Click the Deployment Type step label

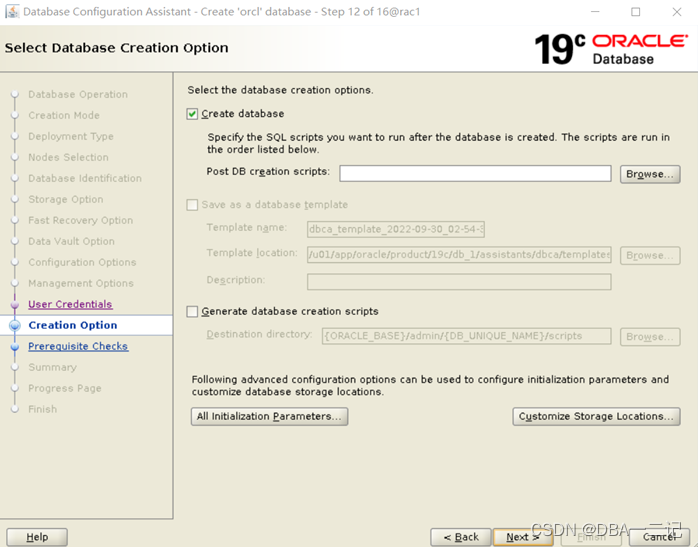(71, 136)
